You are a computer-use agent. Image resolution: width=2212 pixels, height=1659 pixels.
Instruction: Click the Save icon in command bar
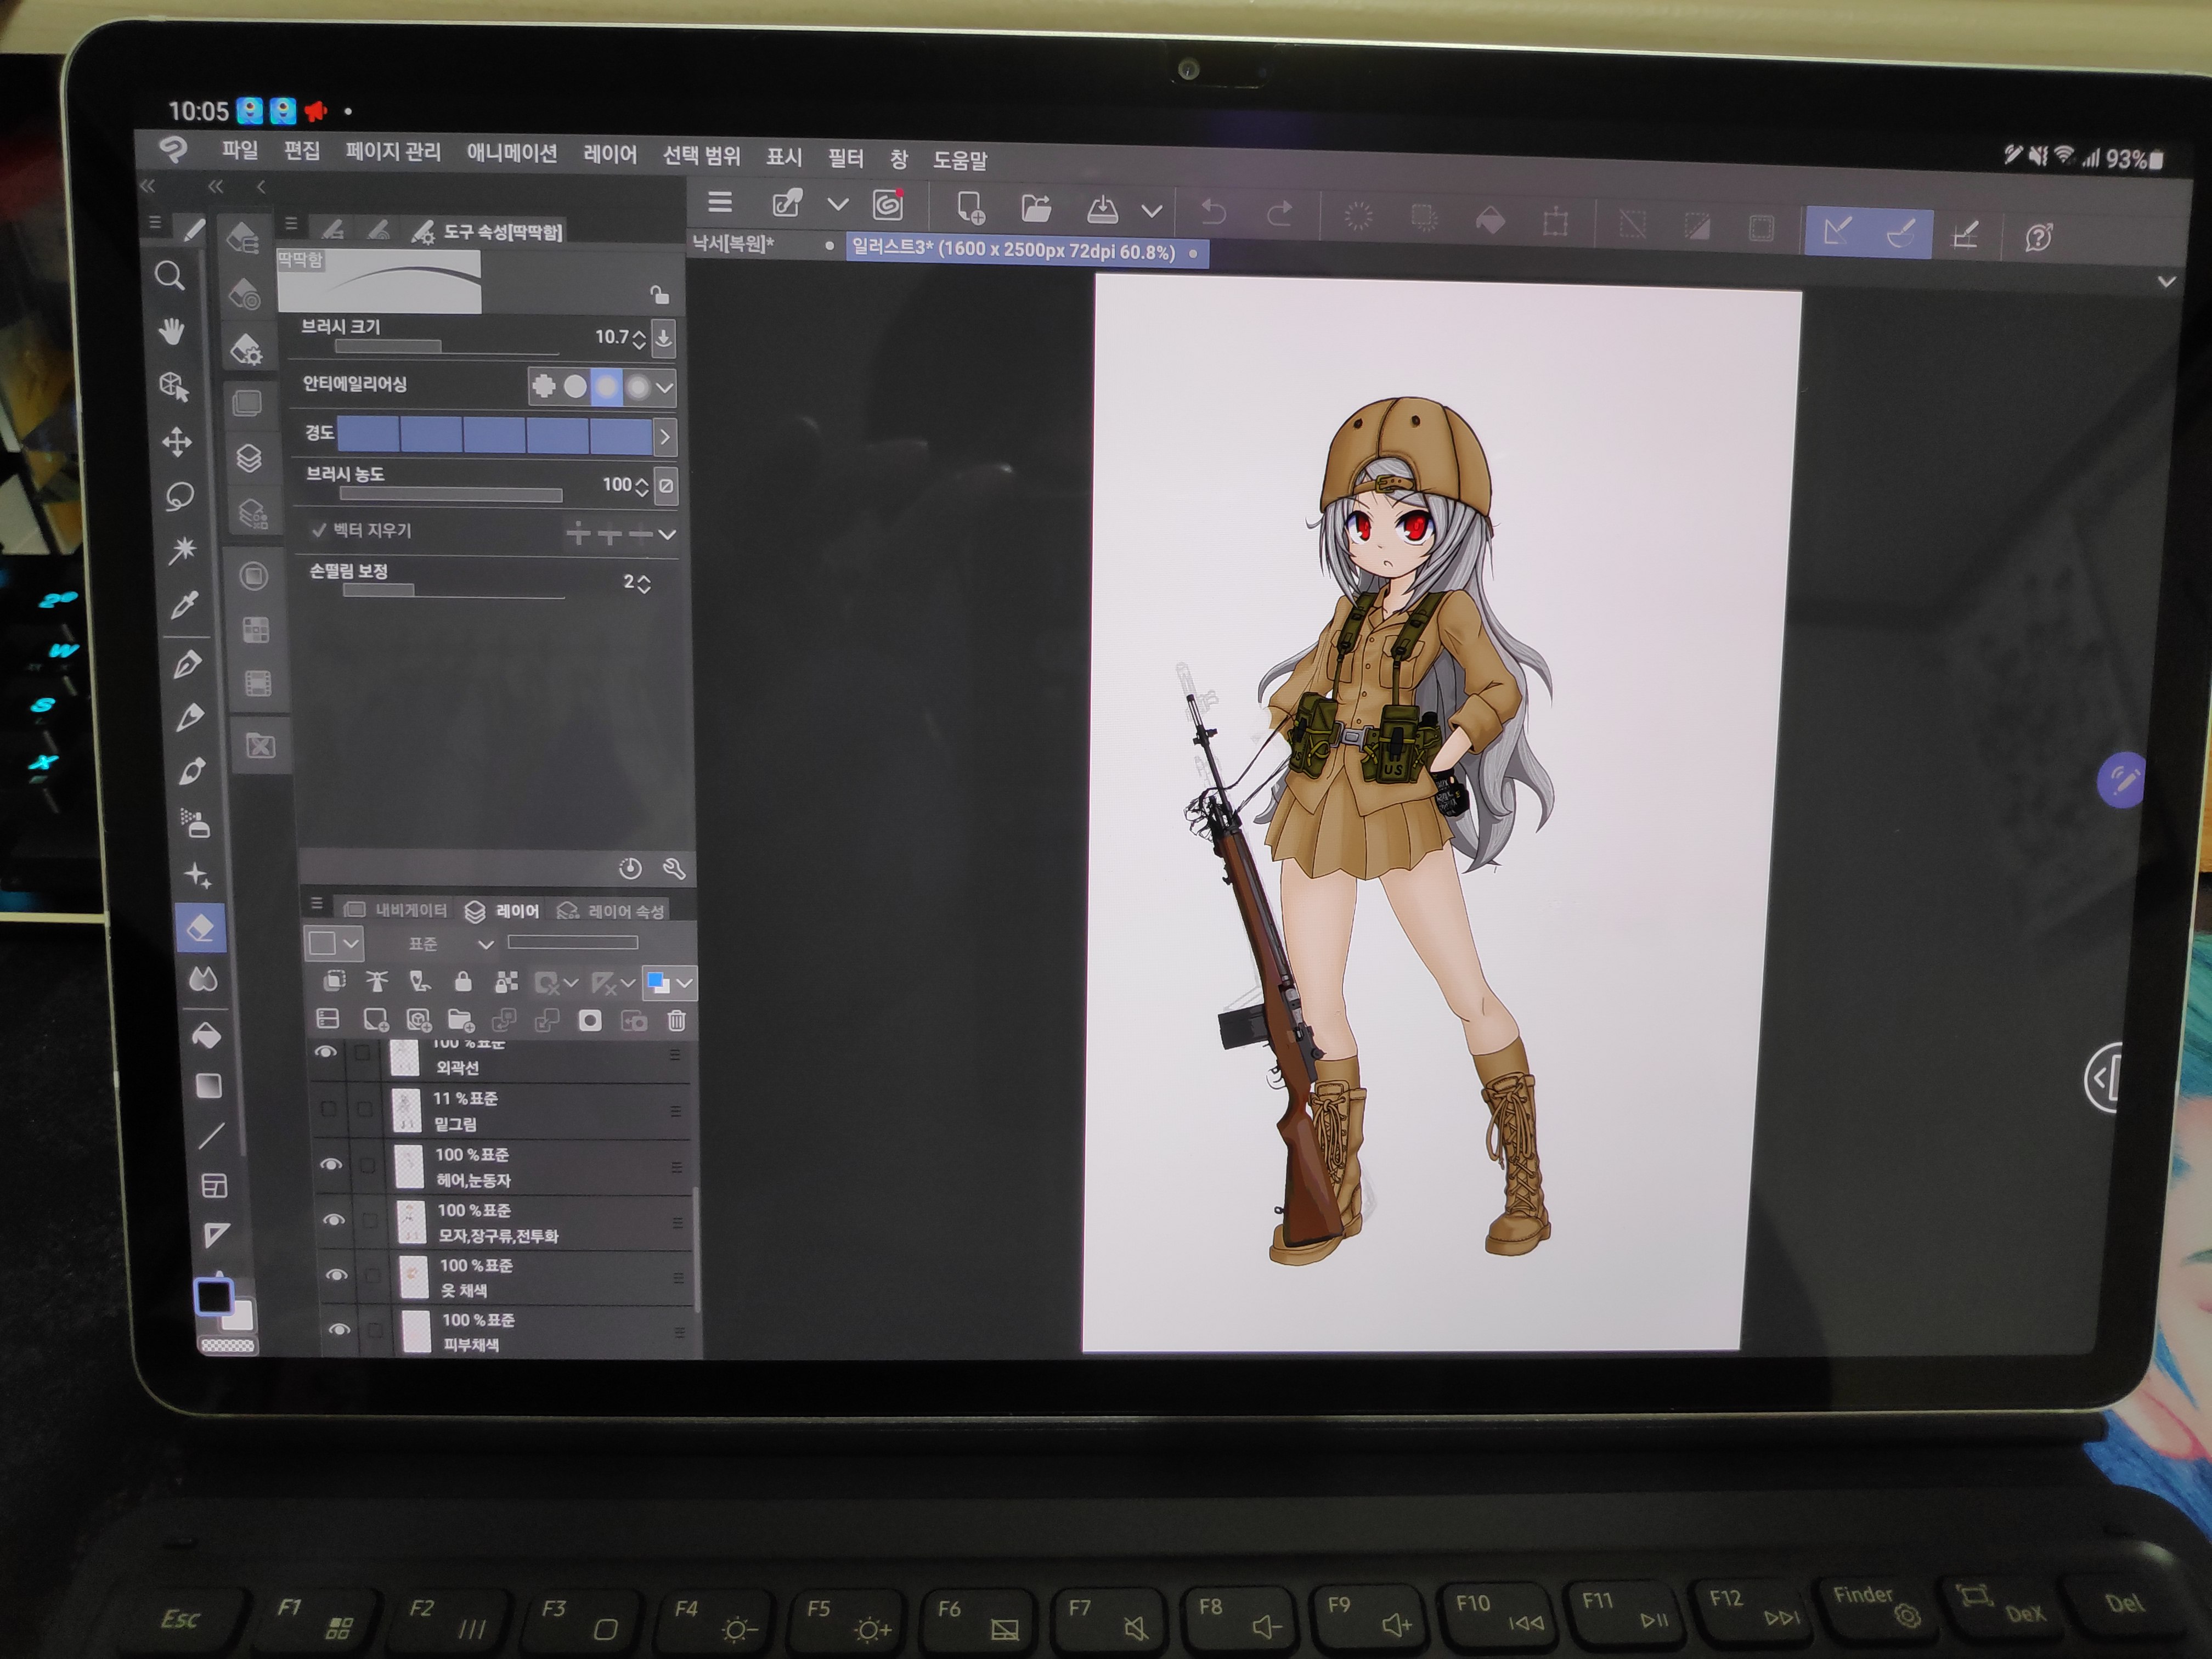pos(1102,210)
